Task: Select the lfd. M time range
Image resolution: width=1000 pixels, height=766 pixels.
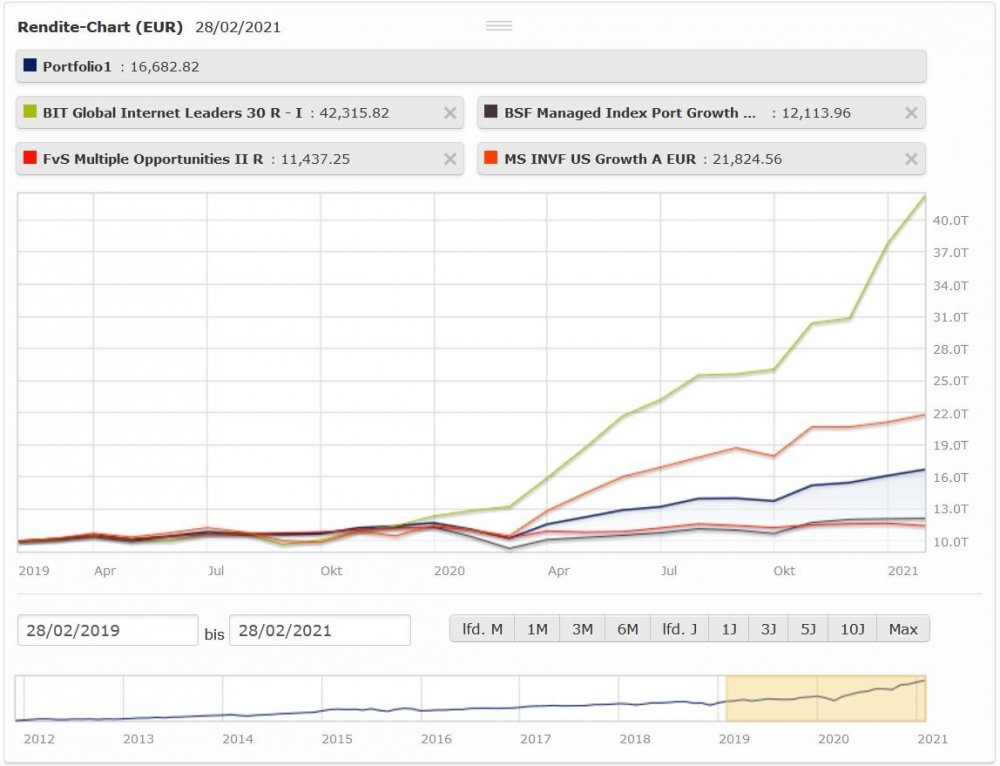Action: coord(482,629)
